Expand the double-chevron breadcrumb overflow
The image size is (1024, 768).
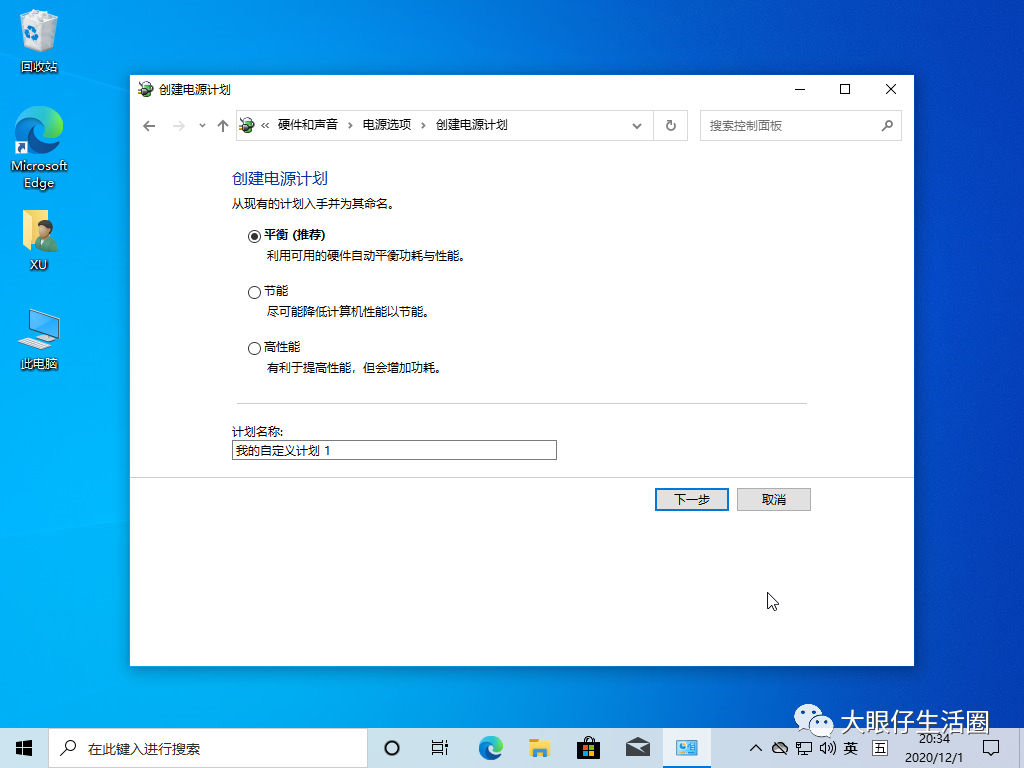(x=265, y=125)
